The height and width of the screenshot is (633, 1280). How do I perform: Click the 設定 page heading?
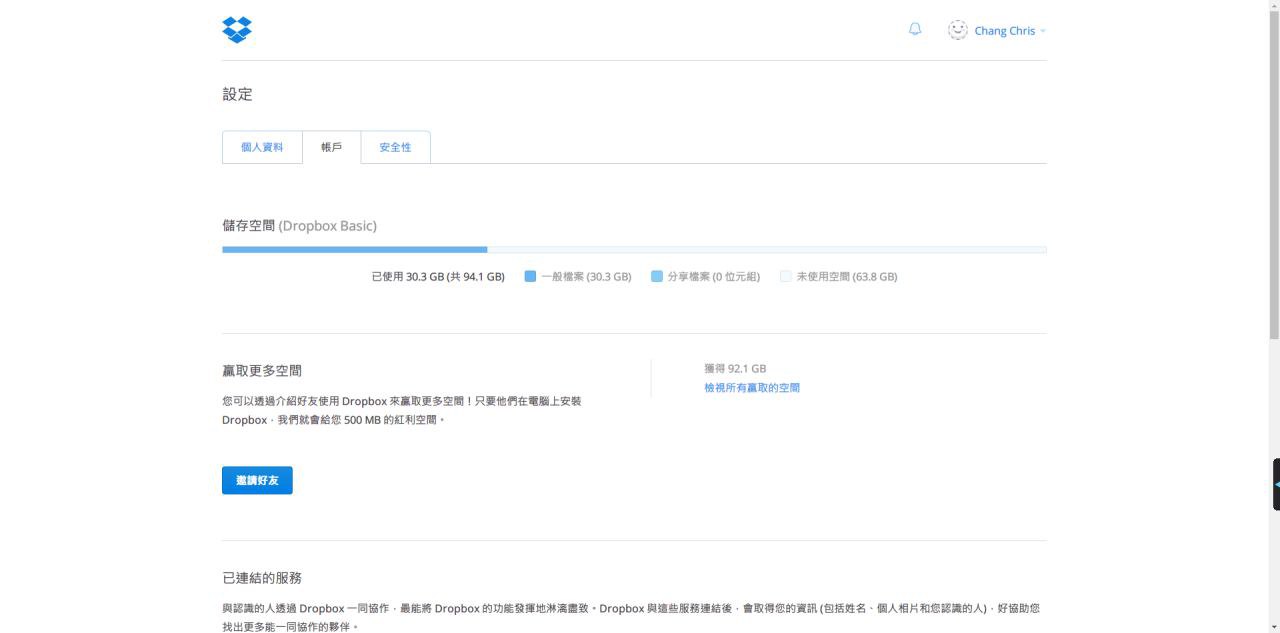(237, 94)
